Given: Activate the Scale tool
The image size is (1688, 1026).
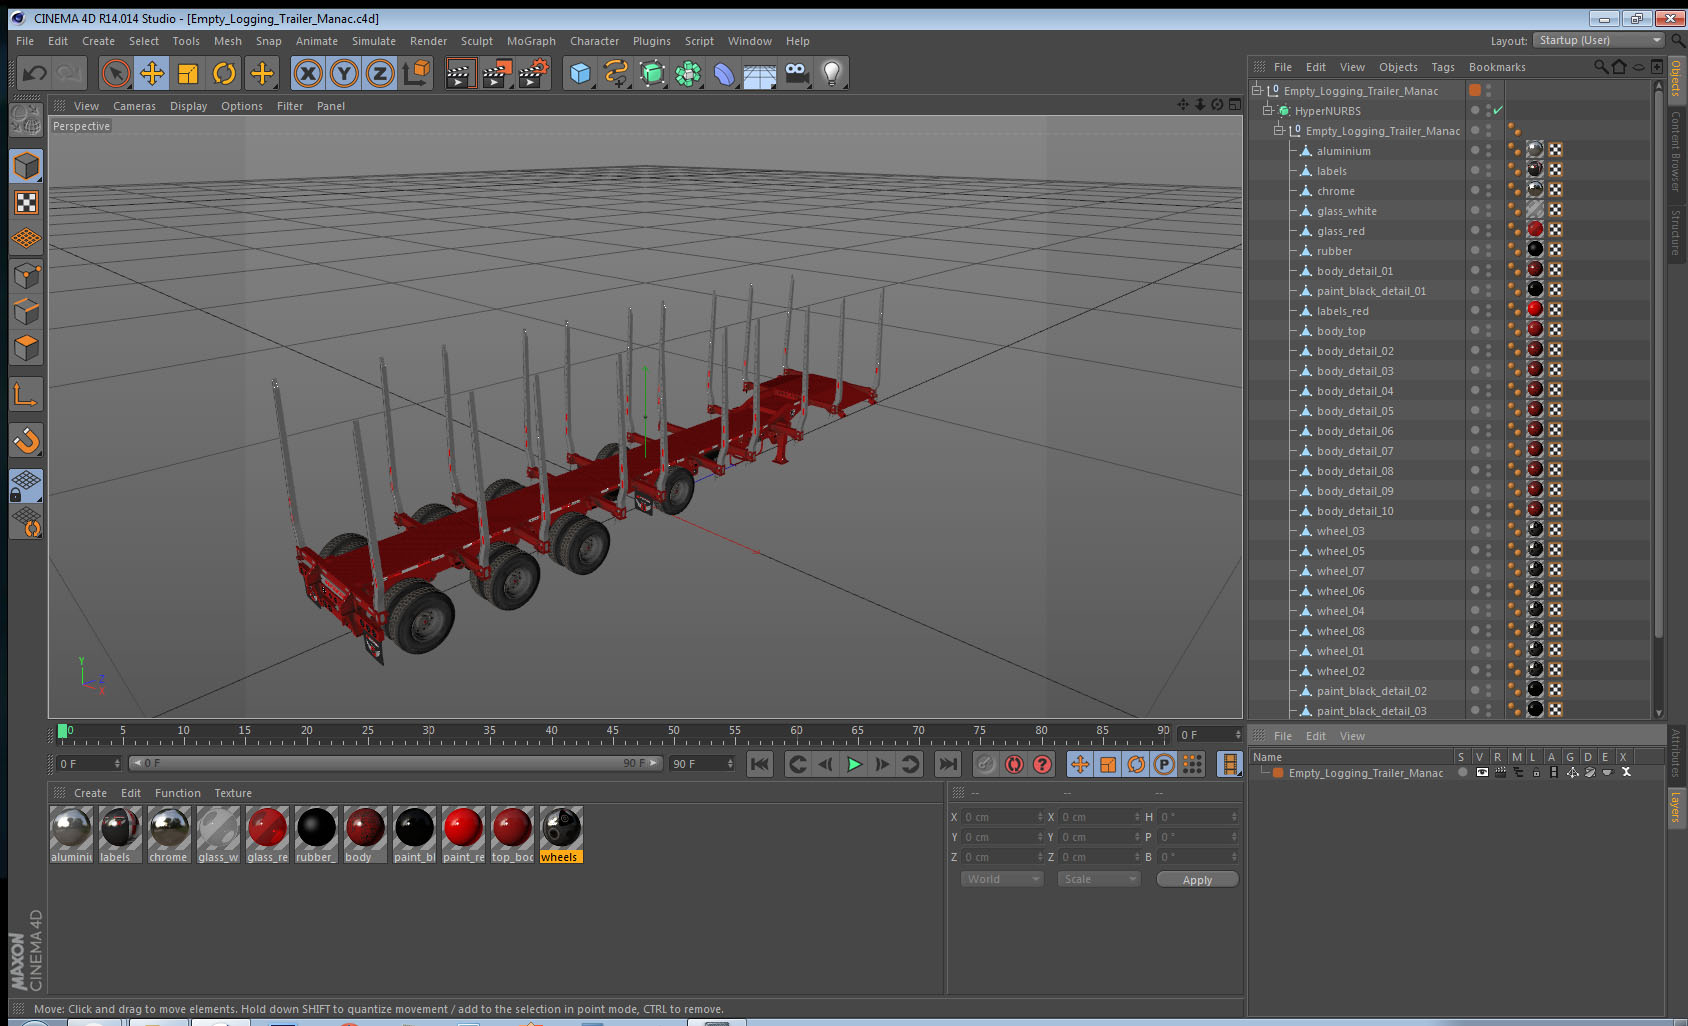Looking at the screenshot, I should pos(188,73).
